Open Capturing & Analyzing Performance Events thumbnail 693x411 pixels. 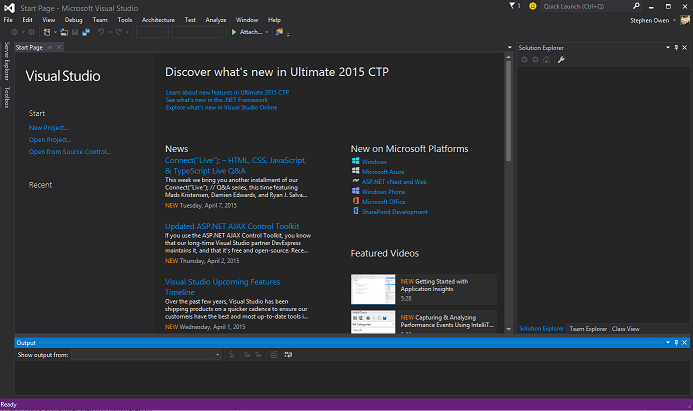[x=373, y=322]
